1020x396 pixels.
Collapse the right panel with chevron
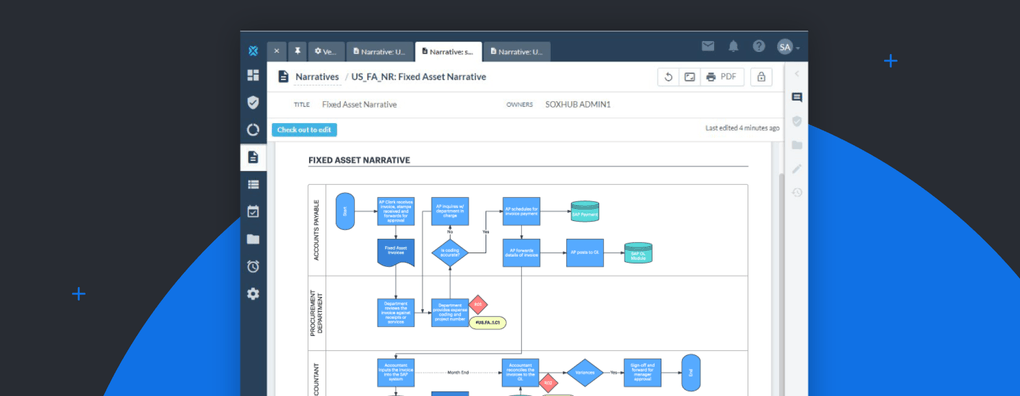click(797, 73)
